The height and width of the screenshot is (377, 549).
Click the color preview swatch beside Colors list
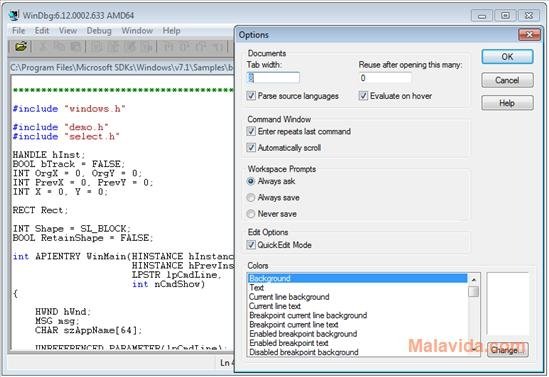coord(507,304)
